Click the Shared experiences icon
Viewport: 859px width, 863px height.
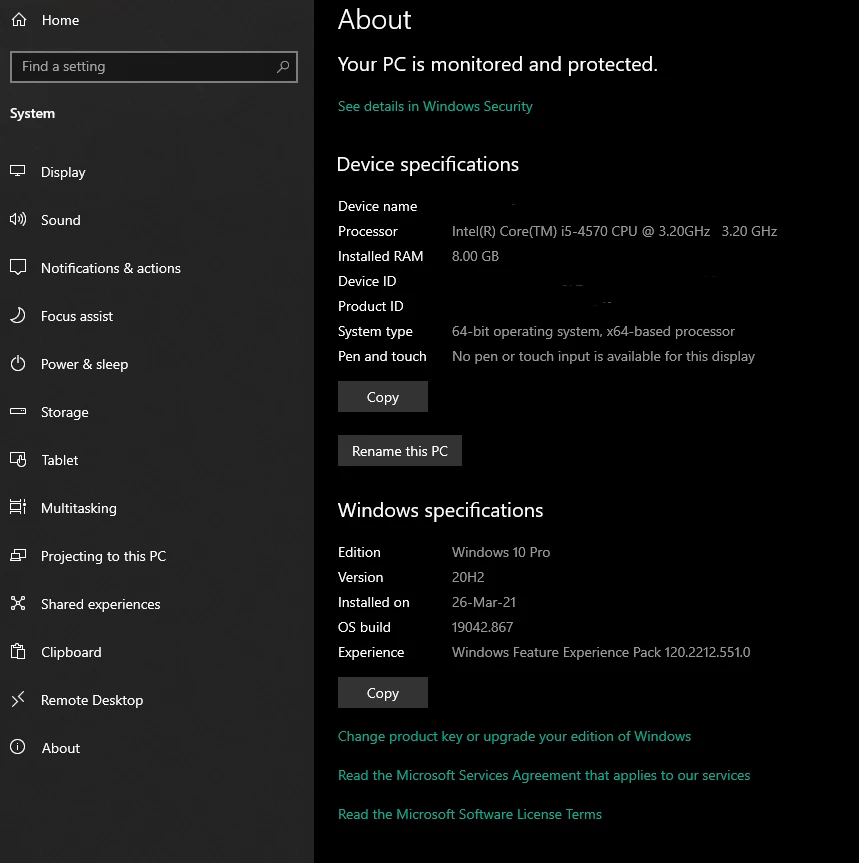coord(18,603)
